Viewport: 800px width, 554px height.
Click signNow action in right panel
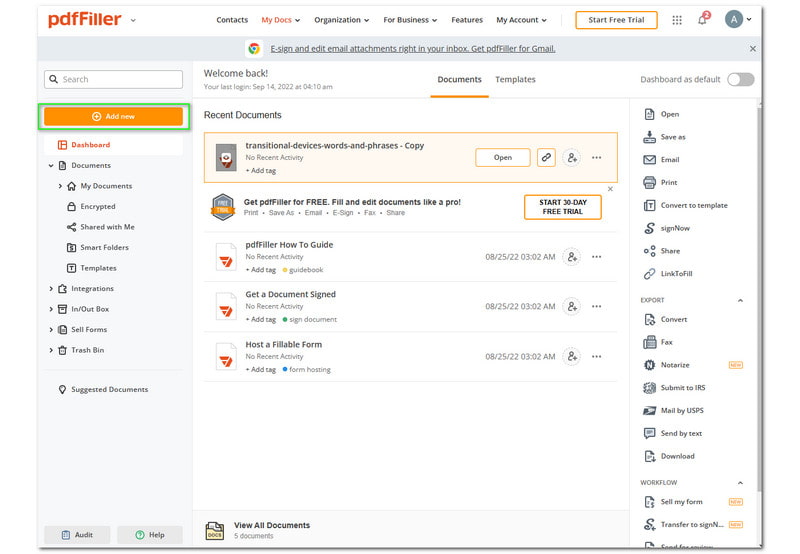tap(666, 228)
